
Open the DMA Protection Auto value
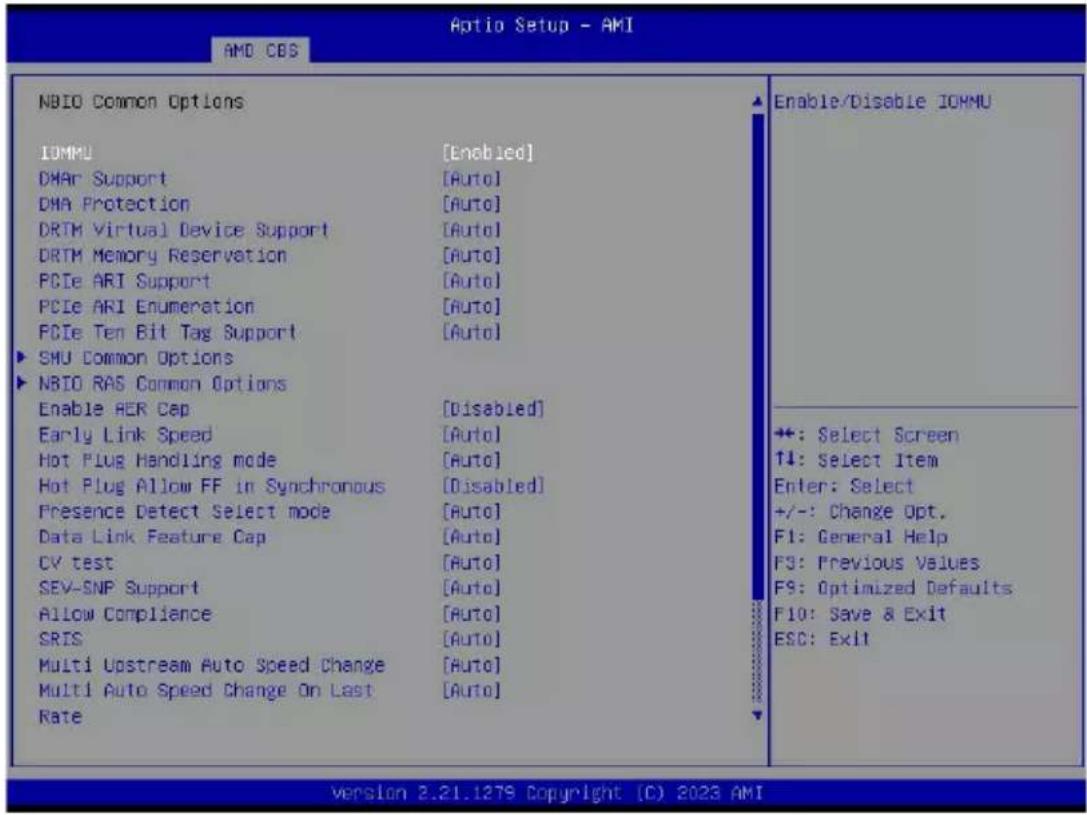pyautogui.click(x=471, y=204)
